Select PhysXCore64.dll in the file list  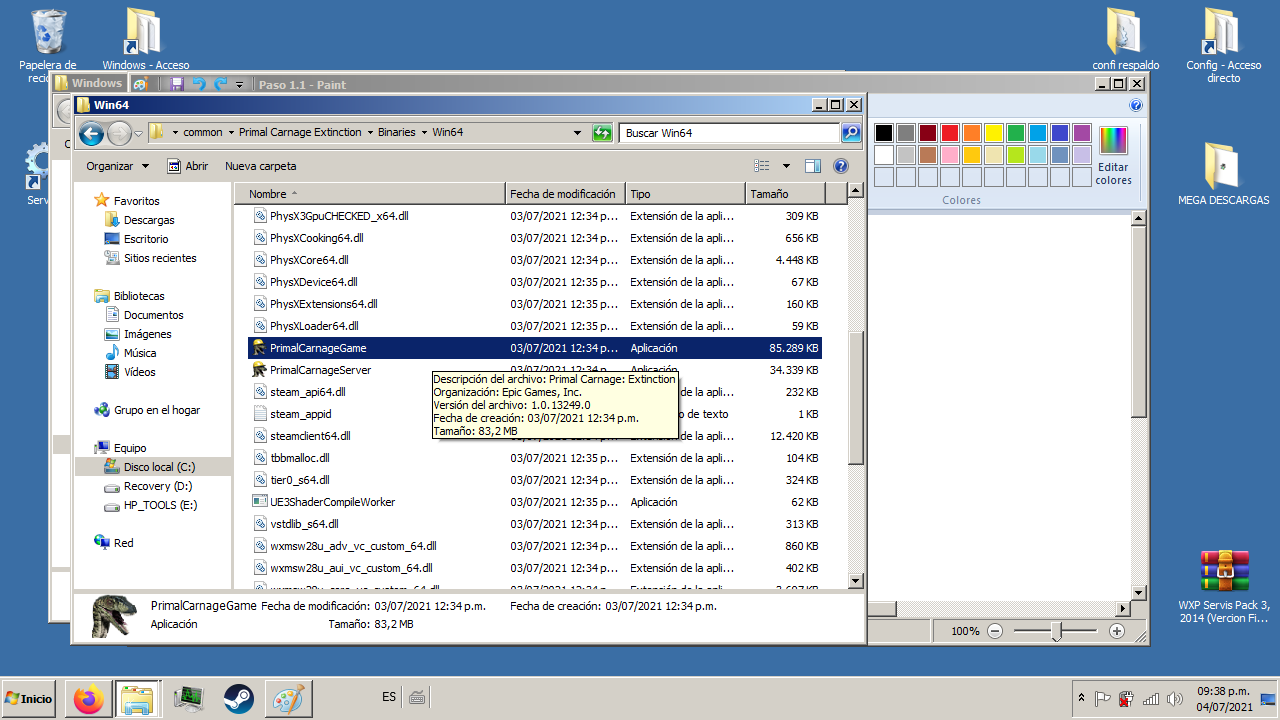(x=309, y=260)
